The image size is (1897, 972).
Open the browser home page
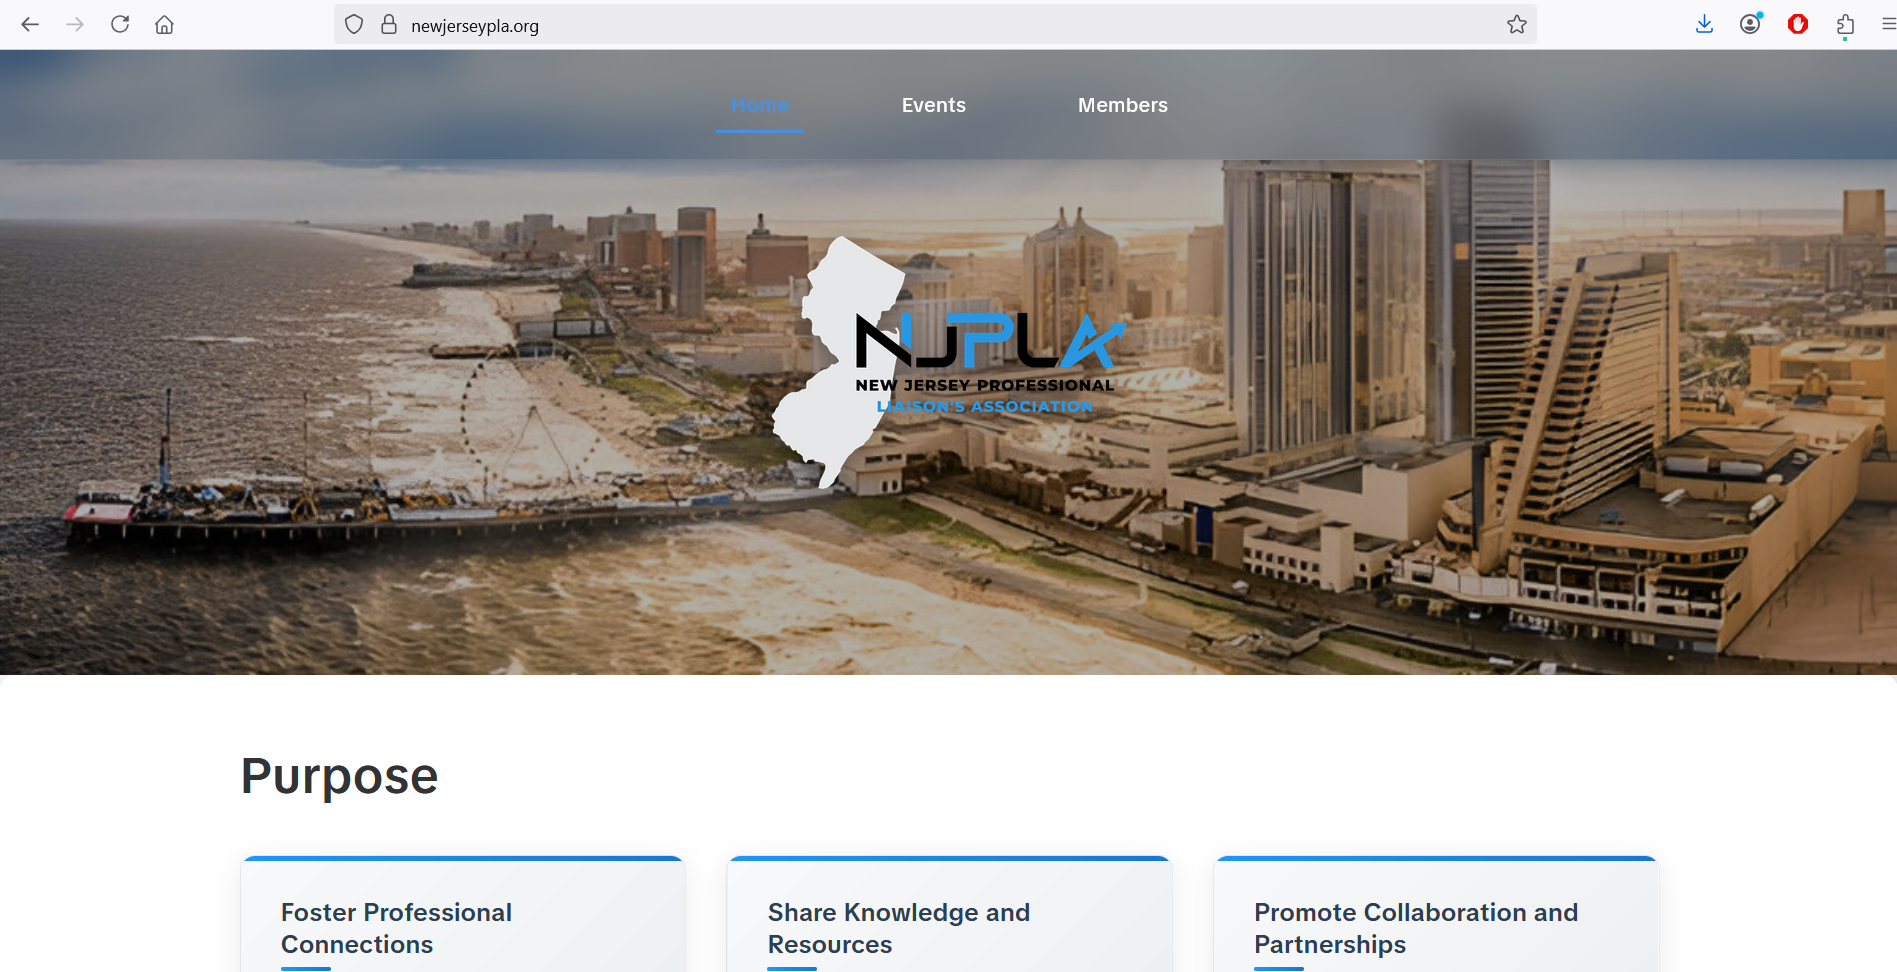coord(165,25)
